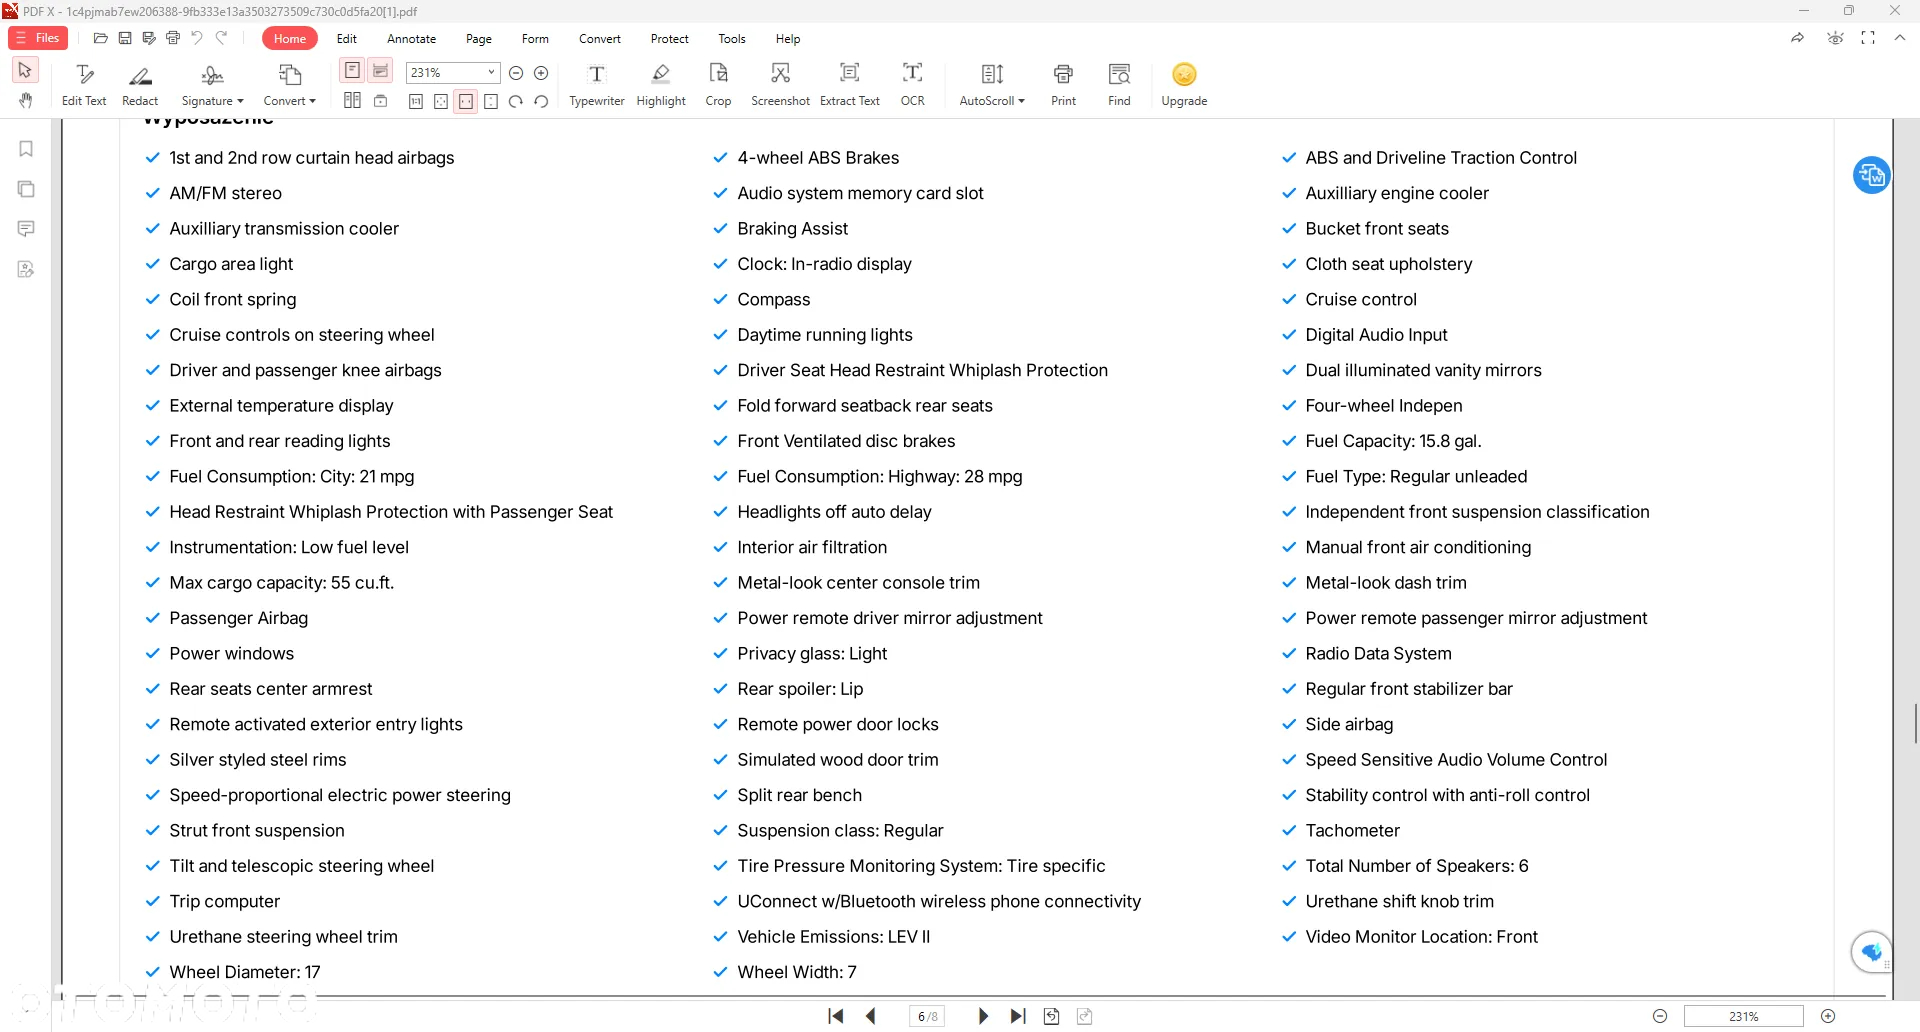This screenshot has width=1920, height=1032.
Task: Click the Save icon in quick toolbar
Action: pos(125,38)
